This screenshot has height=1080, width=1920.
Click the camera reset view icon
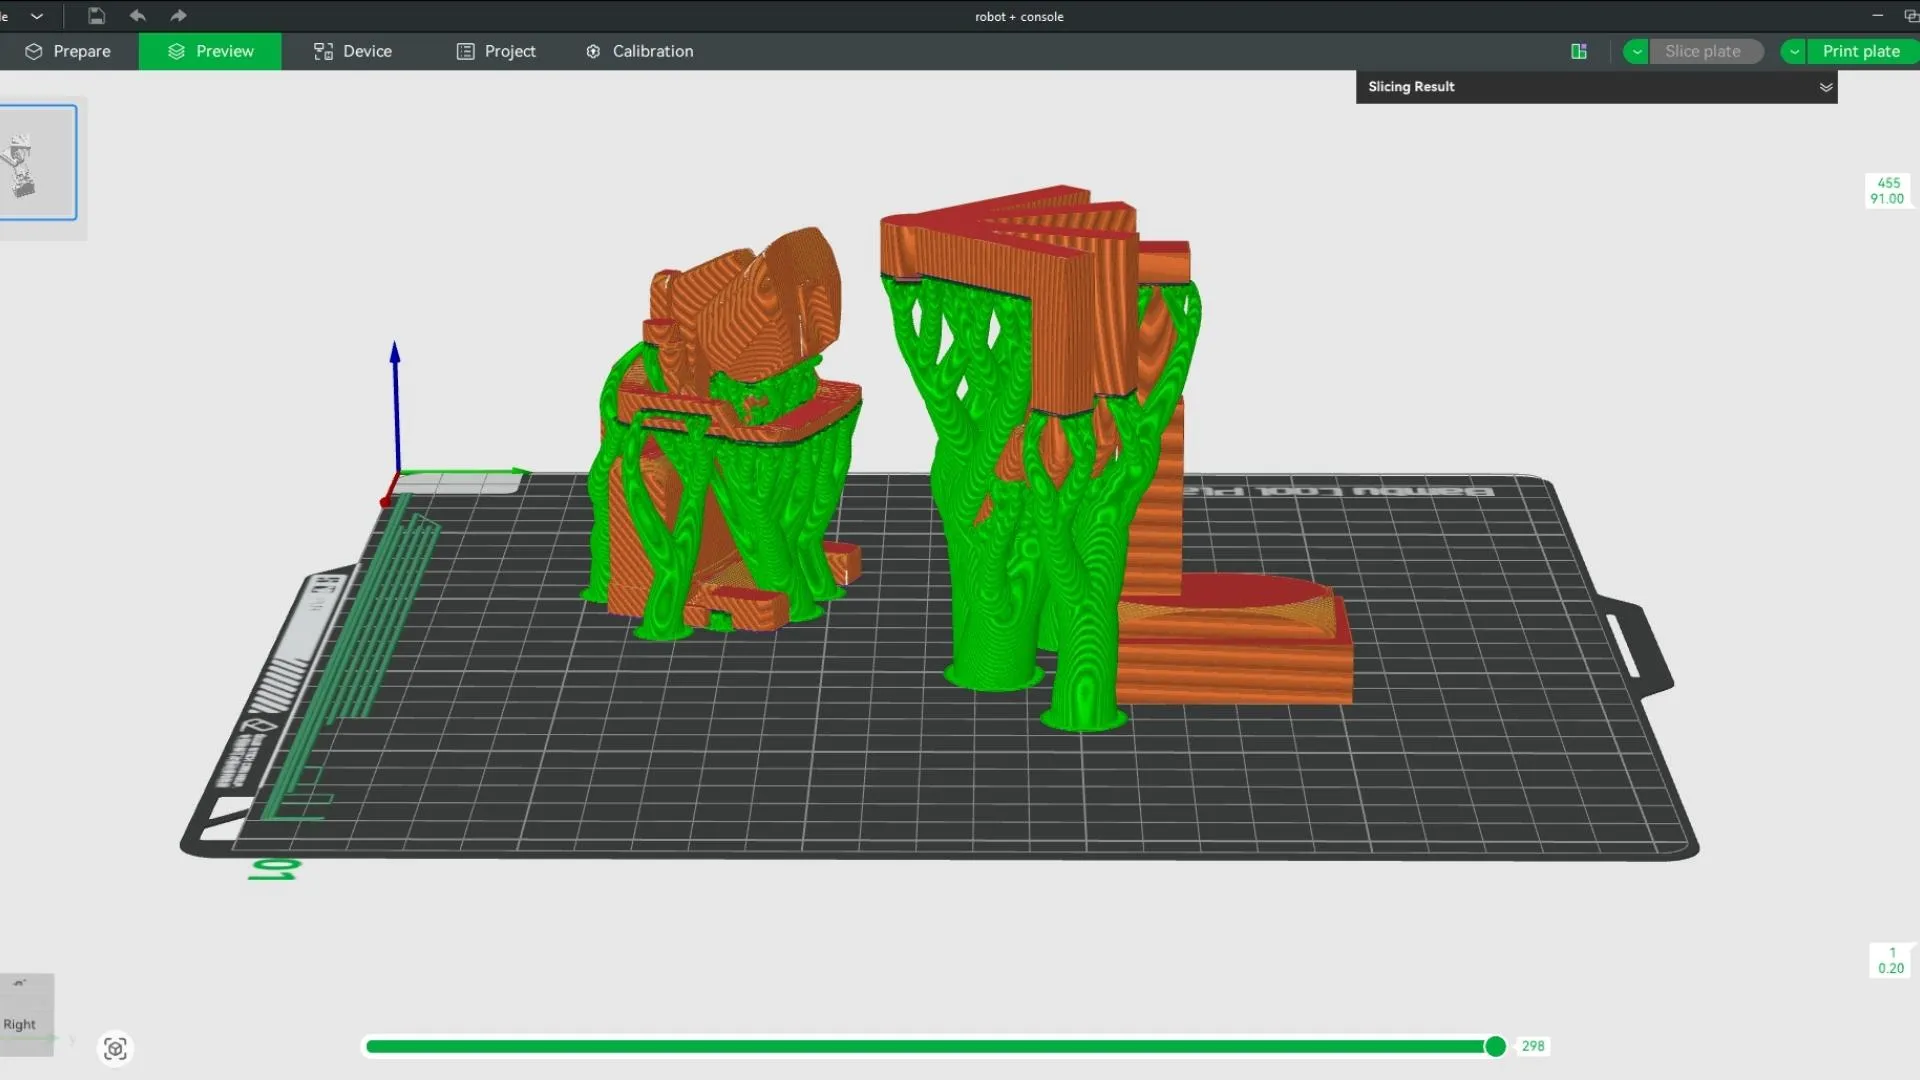click(115, 1048)
